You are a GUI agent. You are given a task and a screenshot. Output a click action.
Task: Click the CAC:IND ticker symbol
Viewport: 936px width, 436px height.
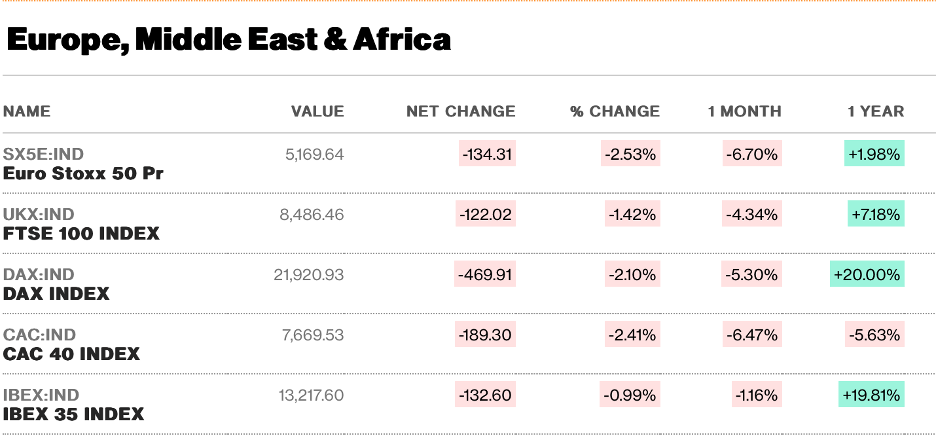[x=38, y=334]
